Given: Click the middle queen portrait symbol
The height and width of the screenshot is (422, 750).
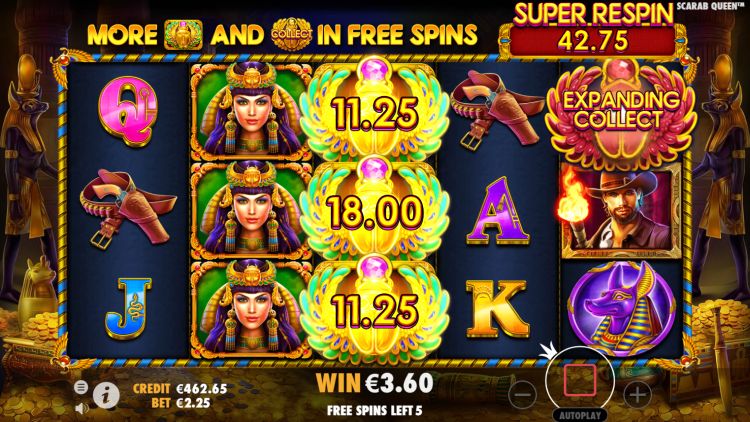Looking at the screenshot, I should [x=251, y=211].
